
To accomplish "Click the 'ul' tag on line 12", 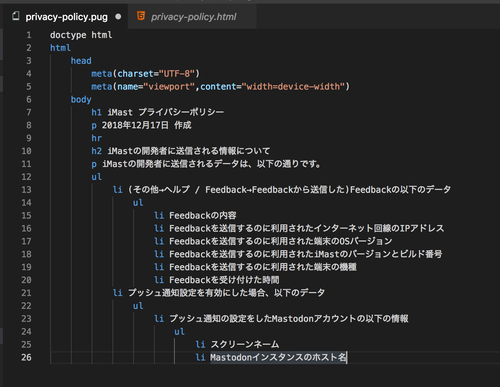I will pyautogui.click(x=97, y=177).
